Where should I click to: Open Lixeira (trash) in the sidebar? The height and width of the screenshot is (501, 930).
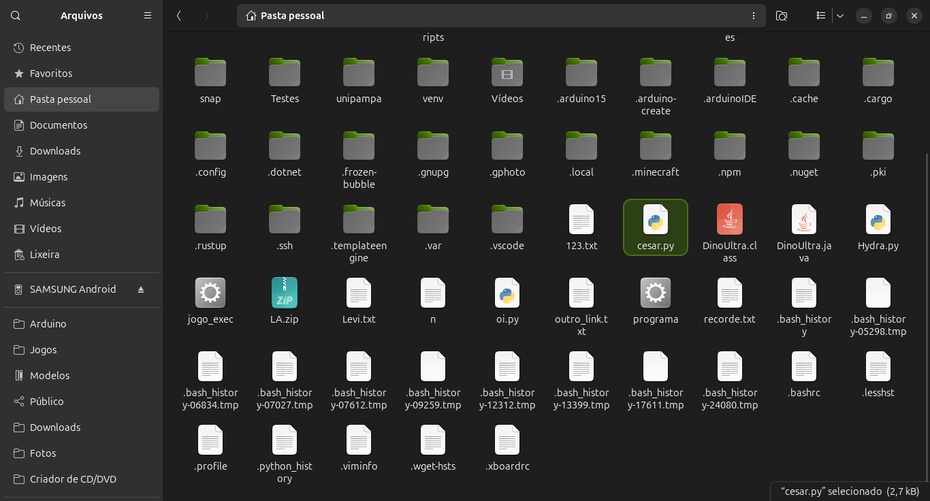click(x=81, y=254)
